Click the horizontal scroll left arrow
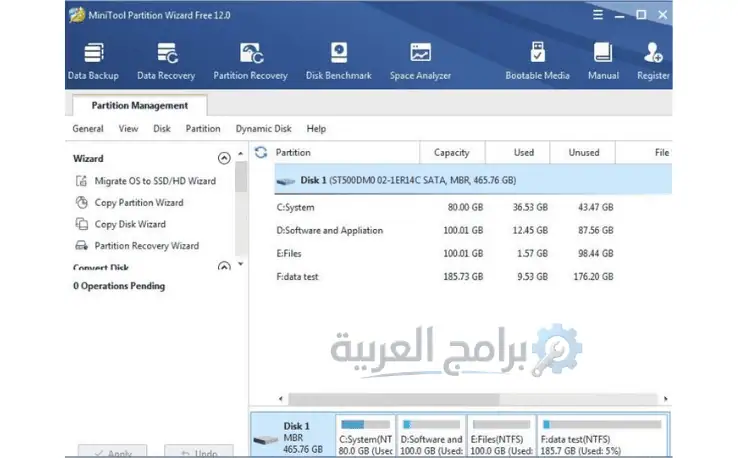 pos(281,399)
